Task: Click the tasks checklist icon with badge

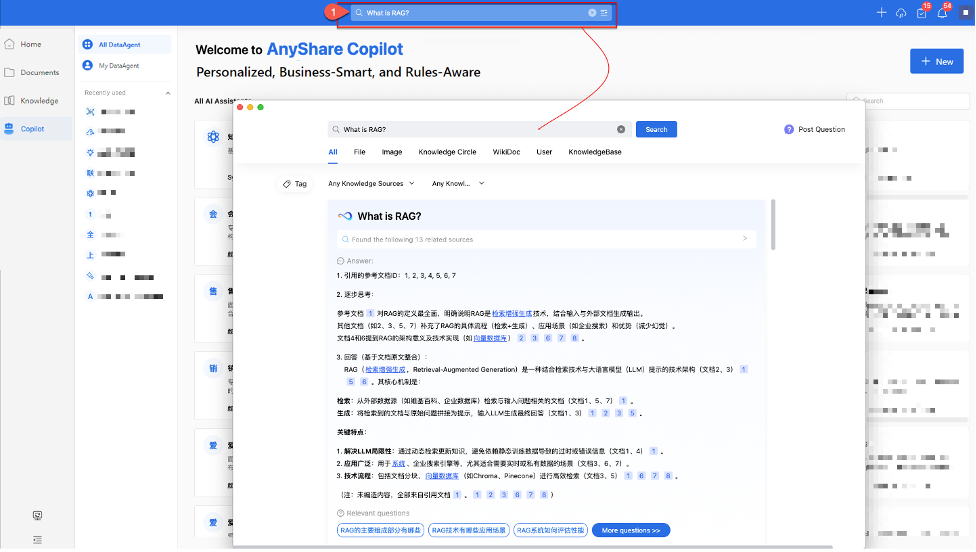Action: pyautogui.click(x=921, y=13)
